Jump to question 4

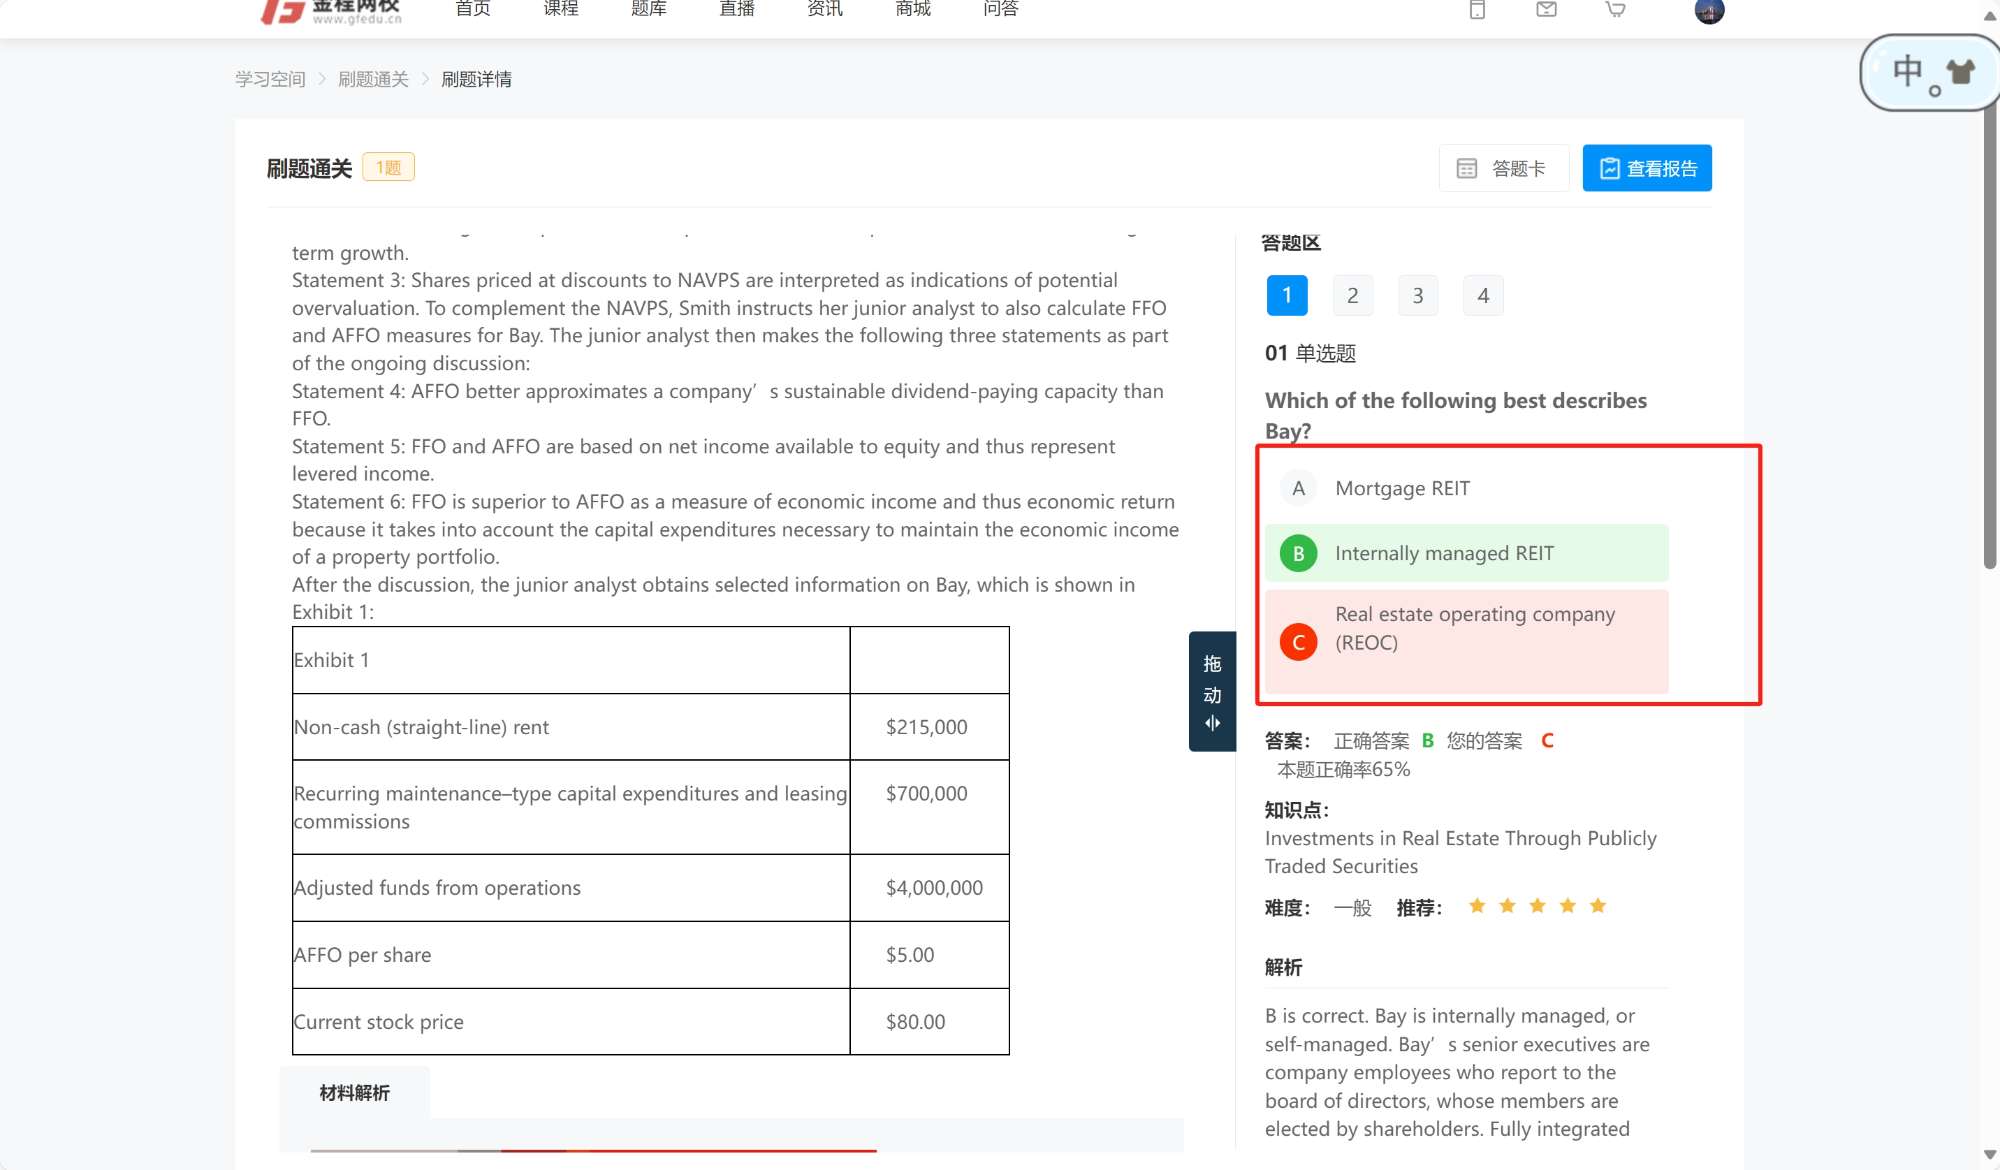[x=1483, y=296]
